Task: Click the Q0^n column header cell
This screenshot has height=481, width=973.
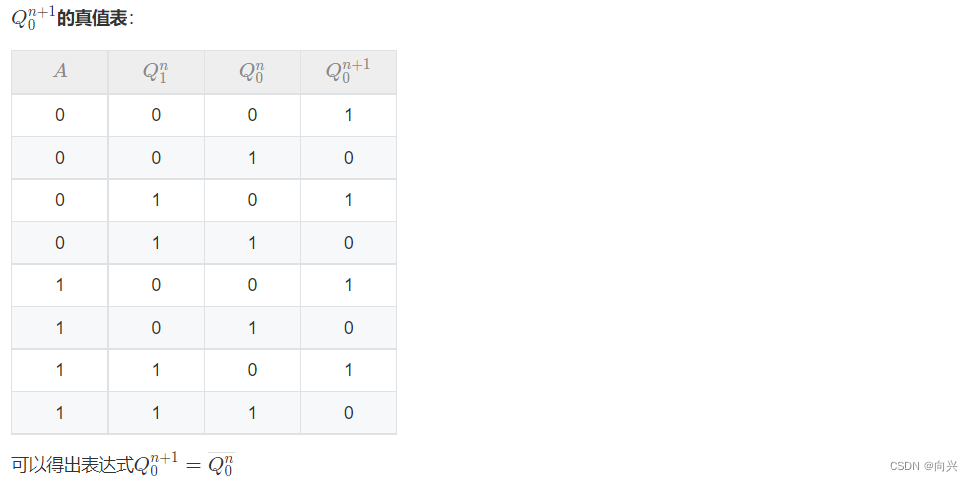Action: [x=252, y=72]
